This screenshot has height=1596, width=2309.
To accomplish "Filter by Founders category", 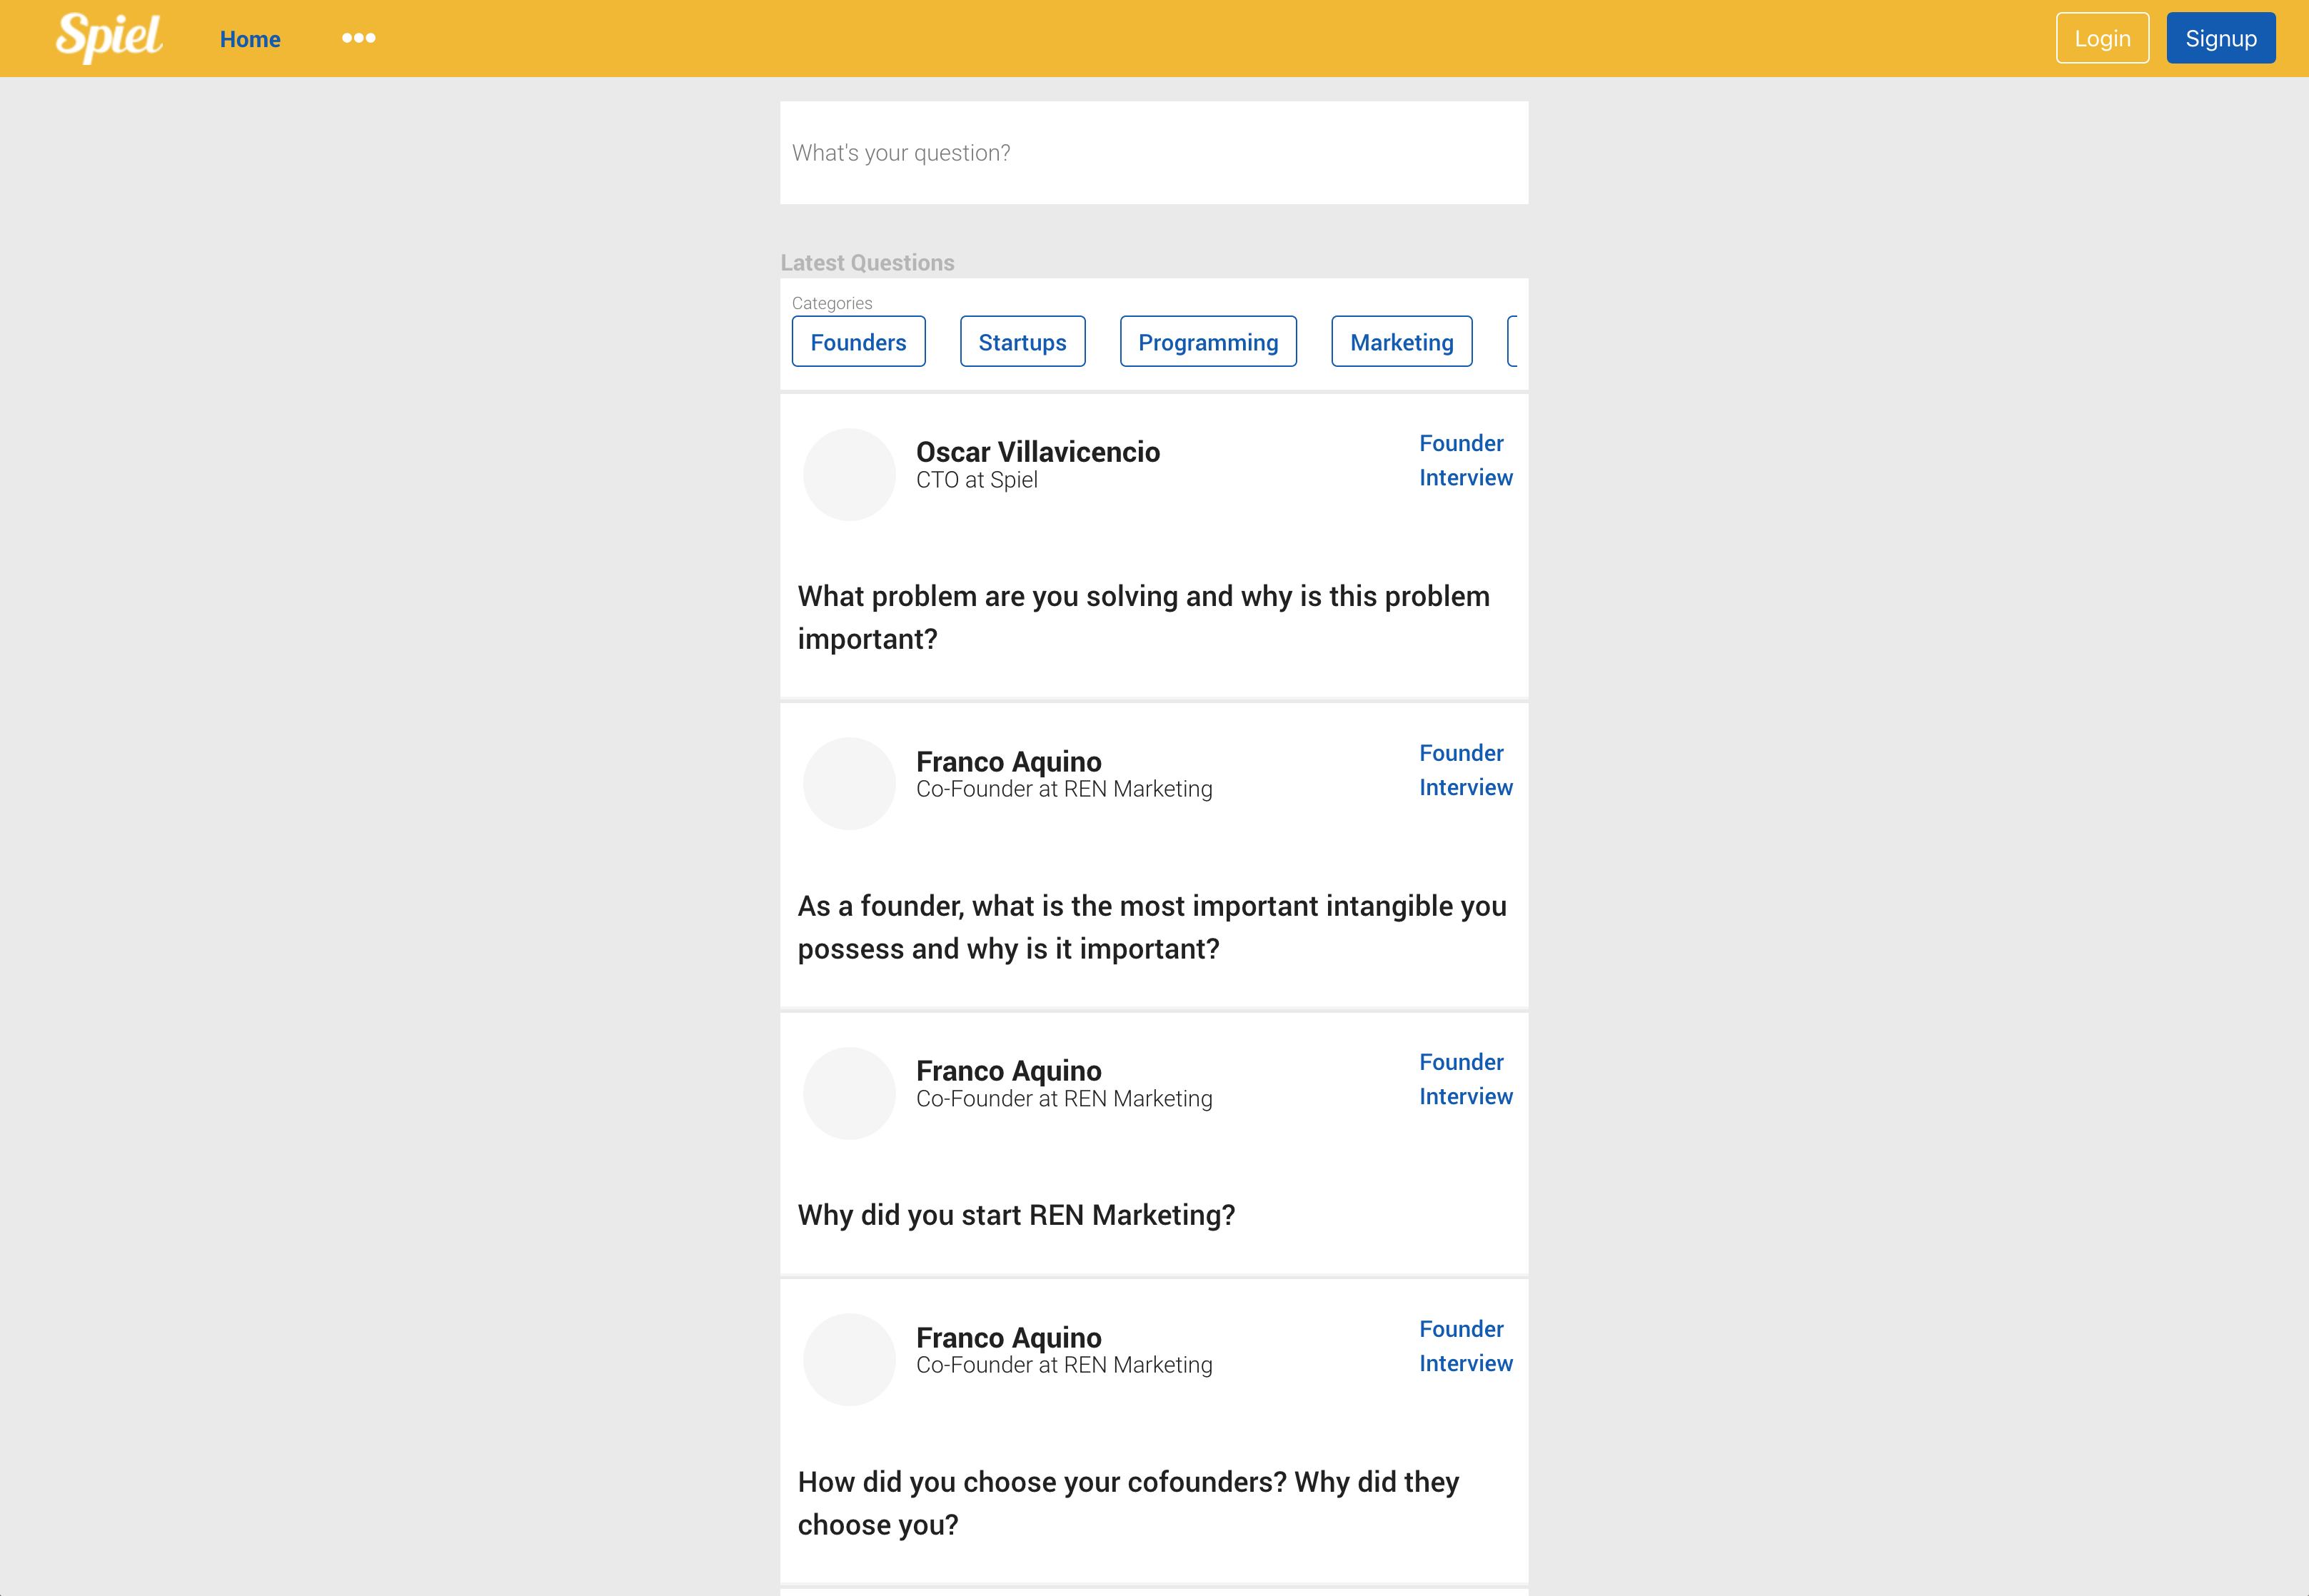I will point(858,342).
